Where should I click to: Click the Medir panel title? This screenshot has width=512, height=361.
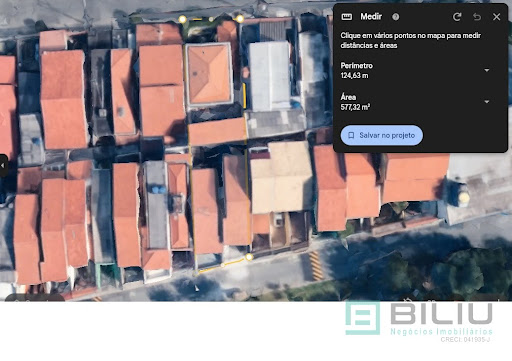[x=371, y=17]
